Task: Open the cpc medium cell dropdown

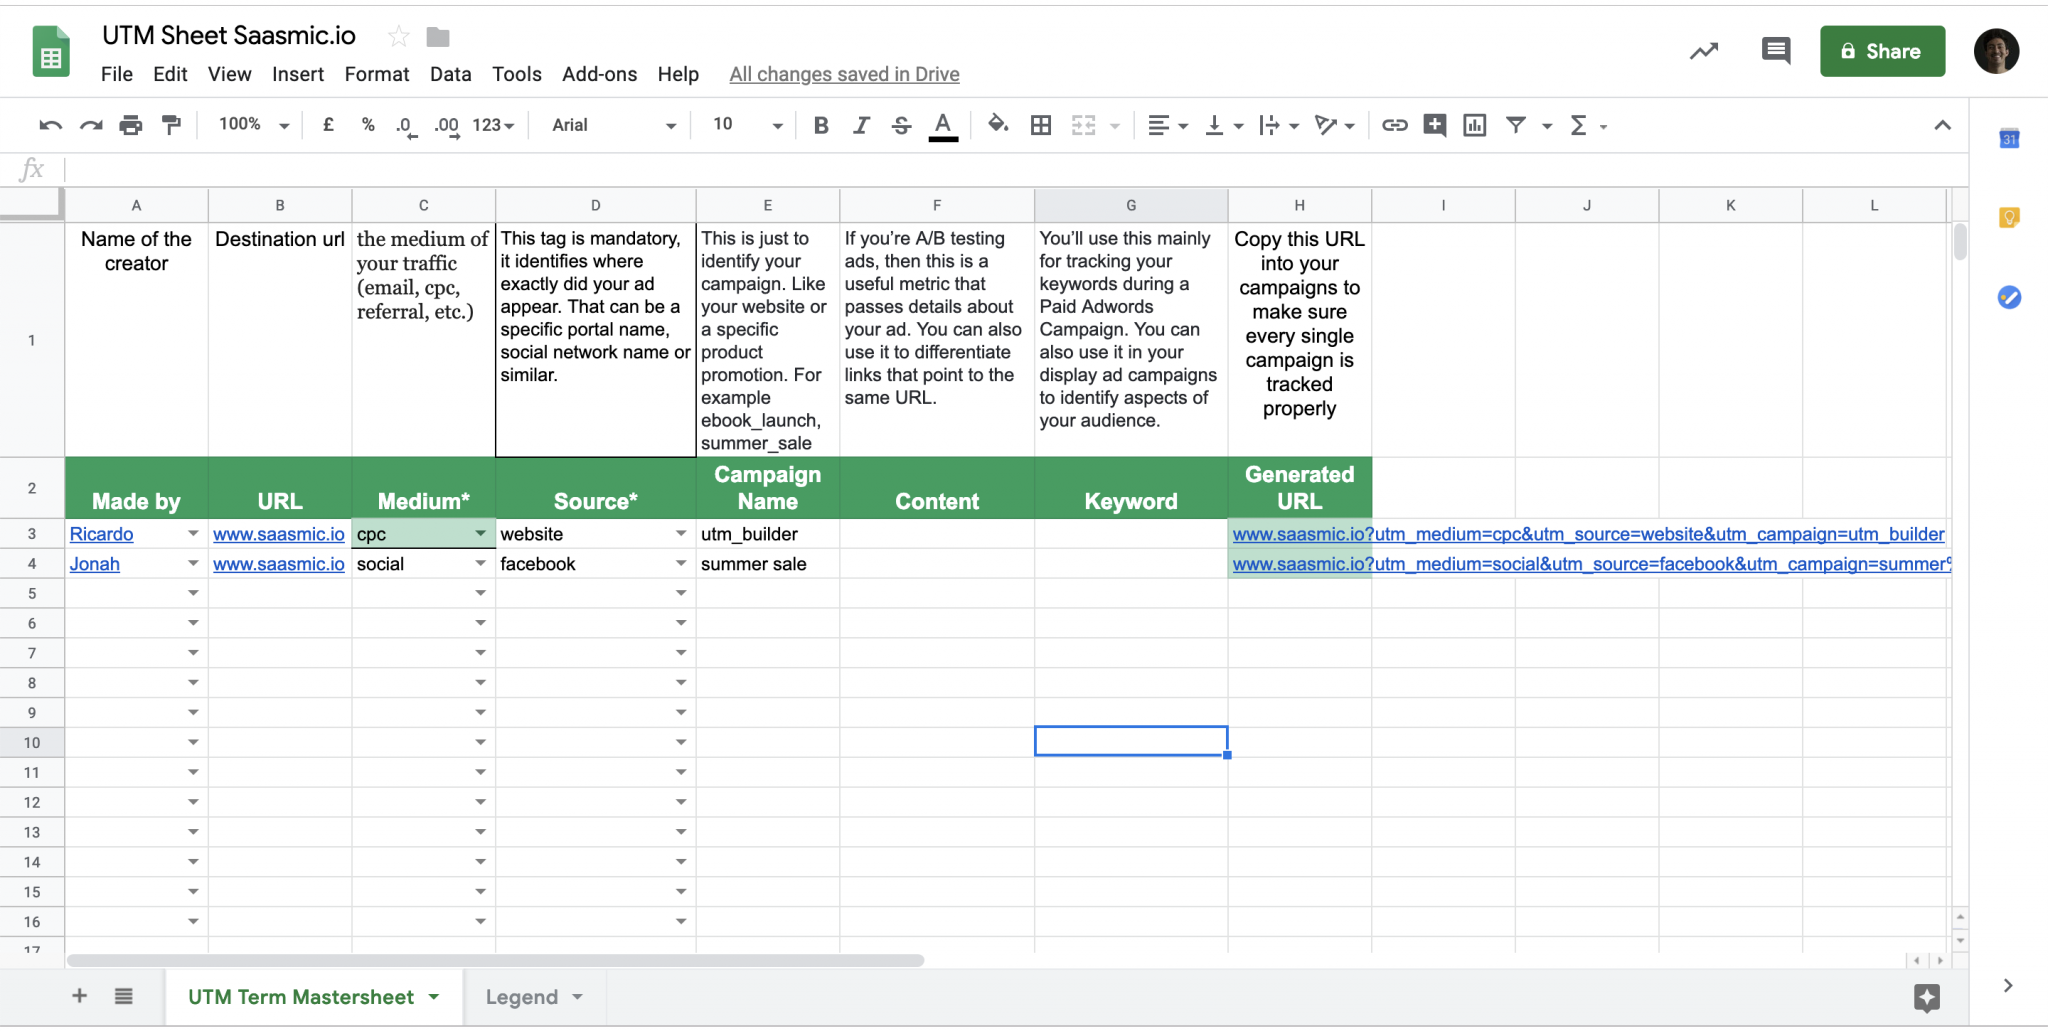Action: click(x=480, y=534)
